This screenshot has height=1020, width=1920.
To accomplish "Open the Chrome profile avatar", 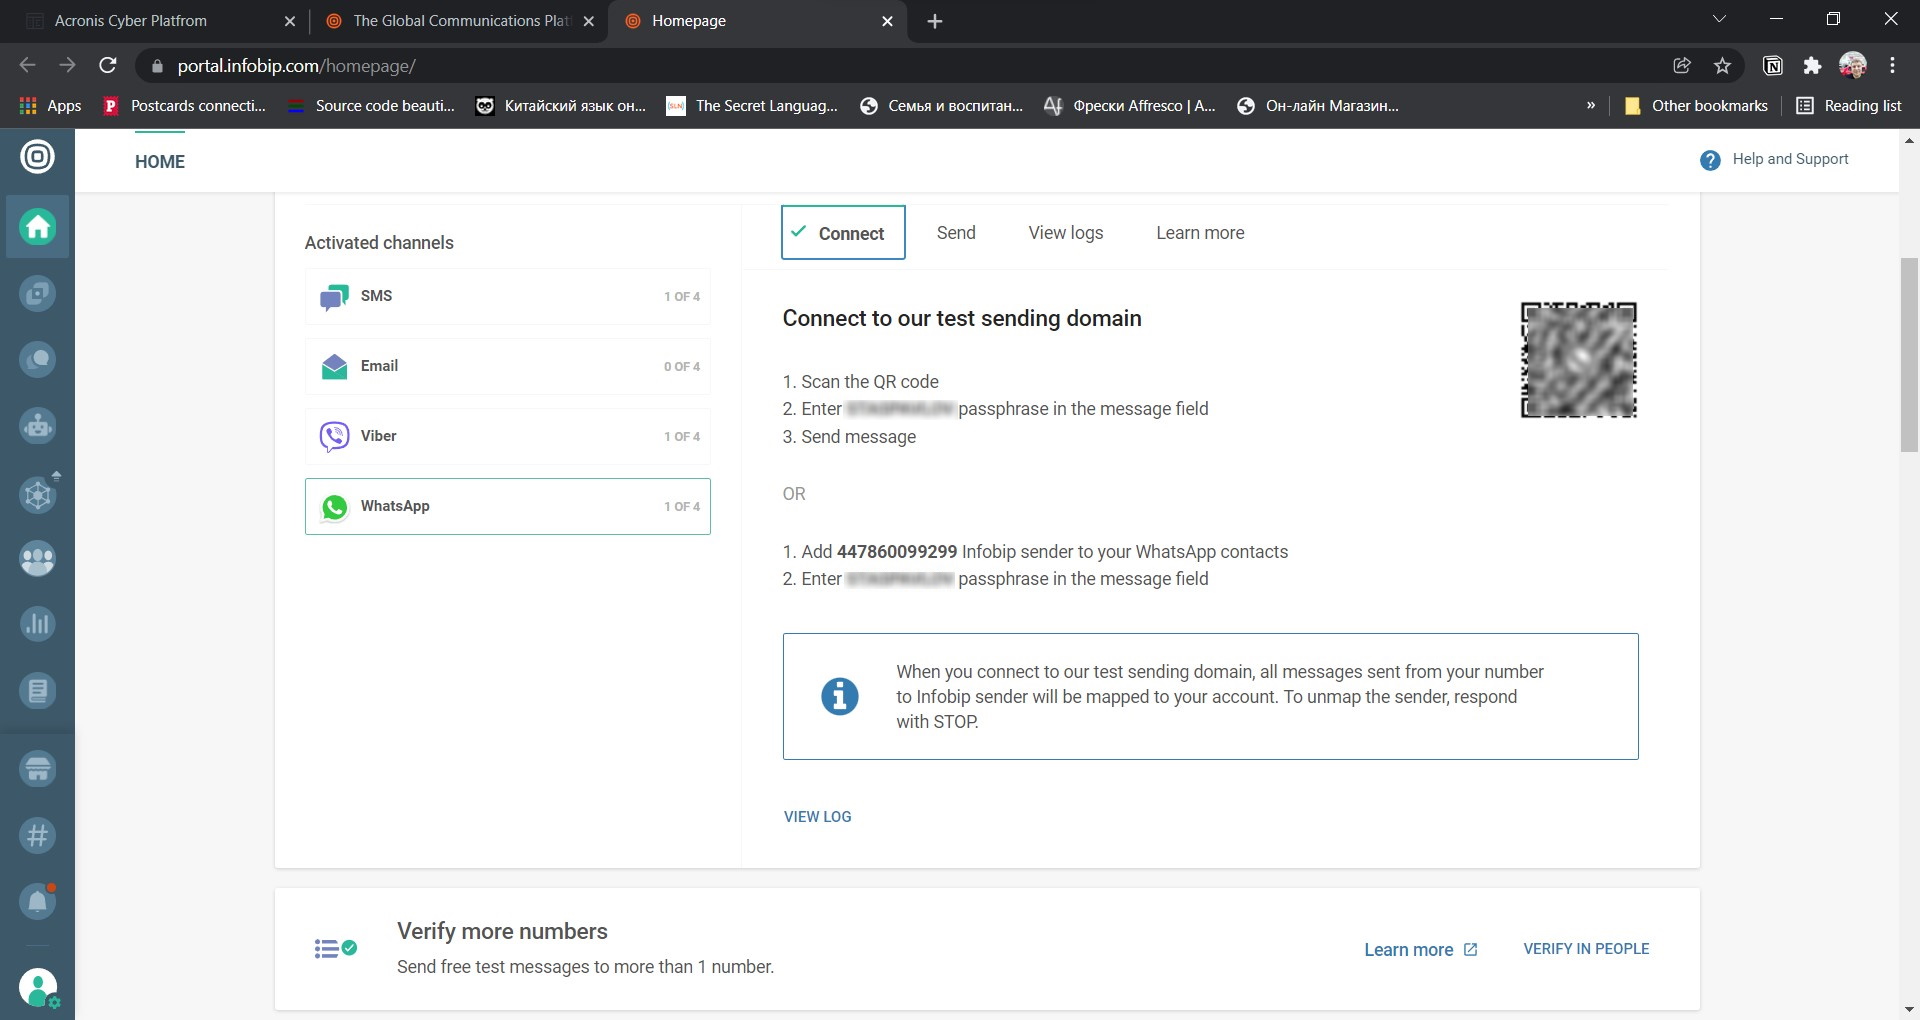I will [1853, 66].
